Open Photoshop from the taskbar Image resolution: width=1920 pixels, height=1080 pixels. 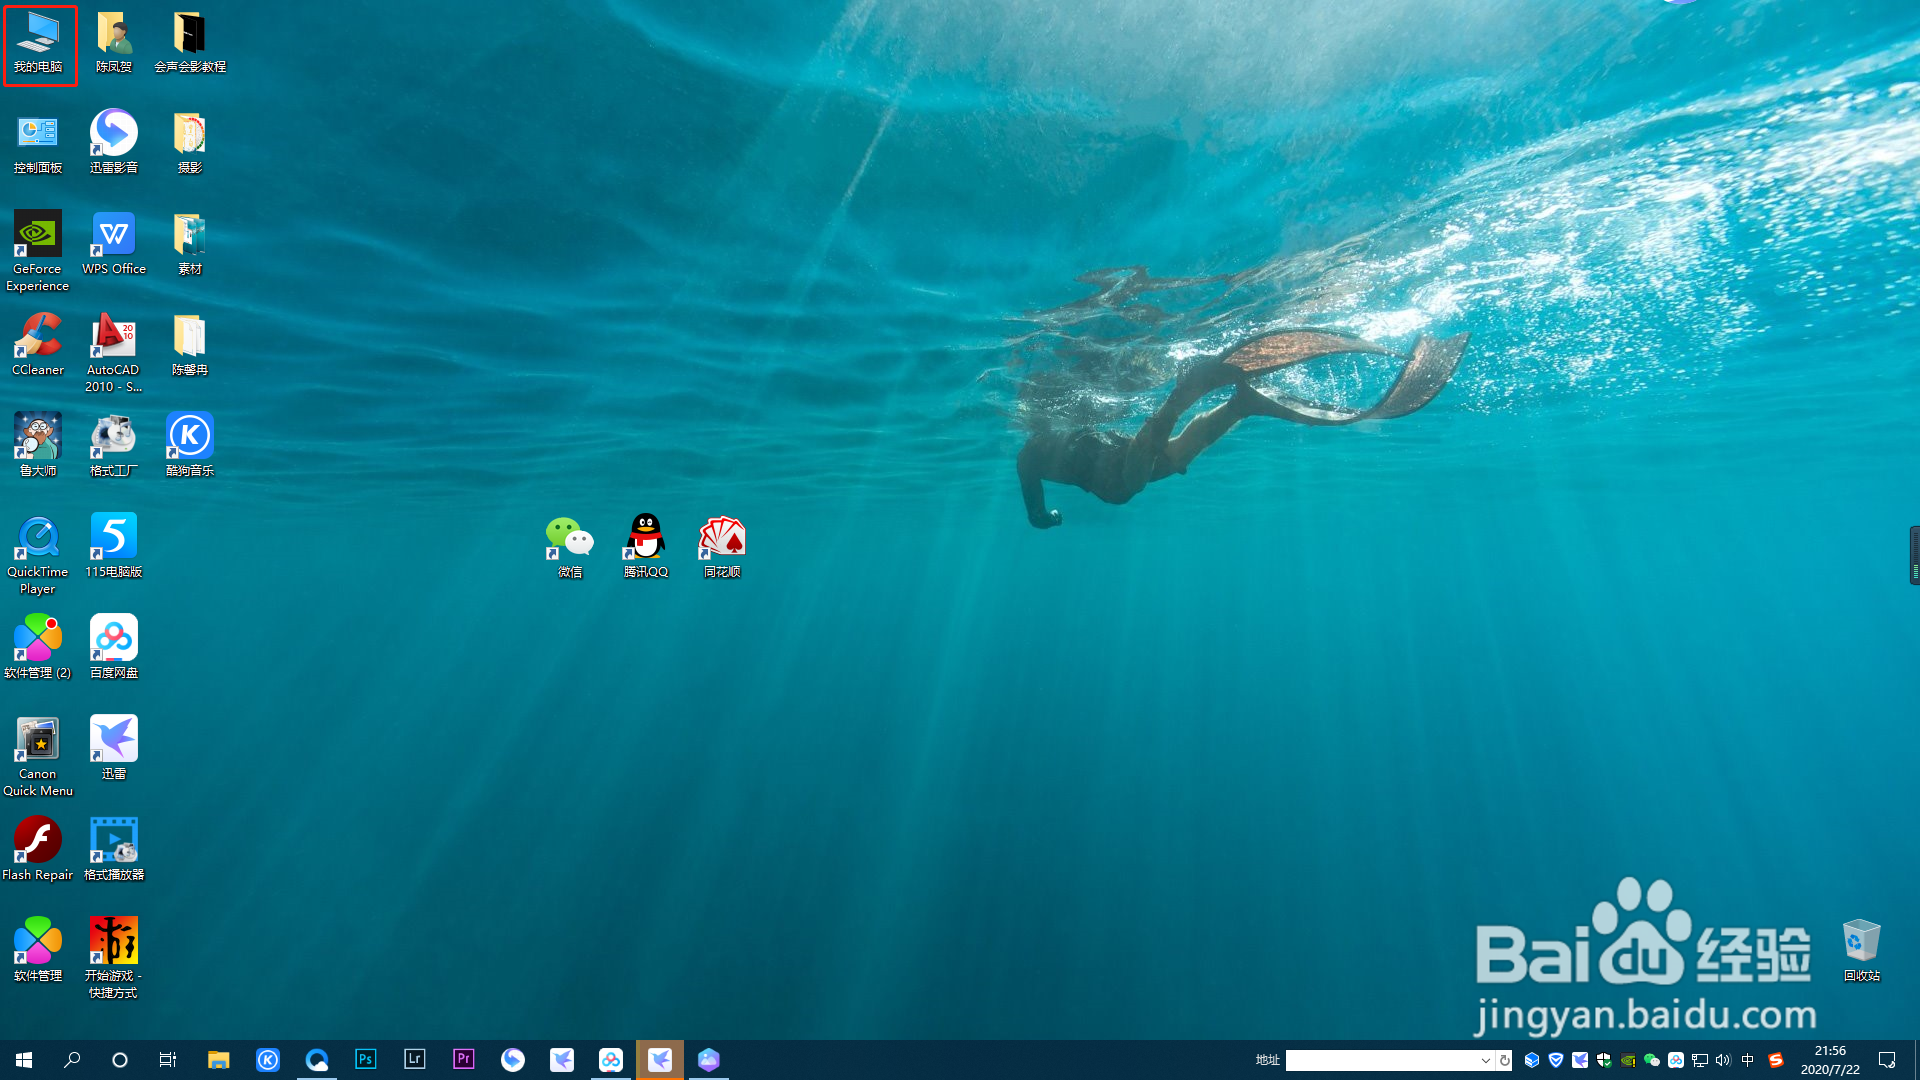(366, 1059)
